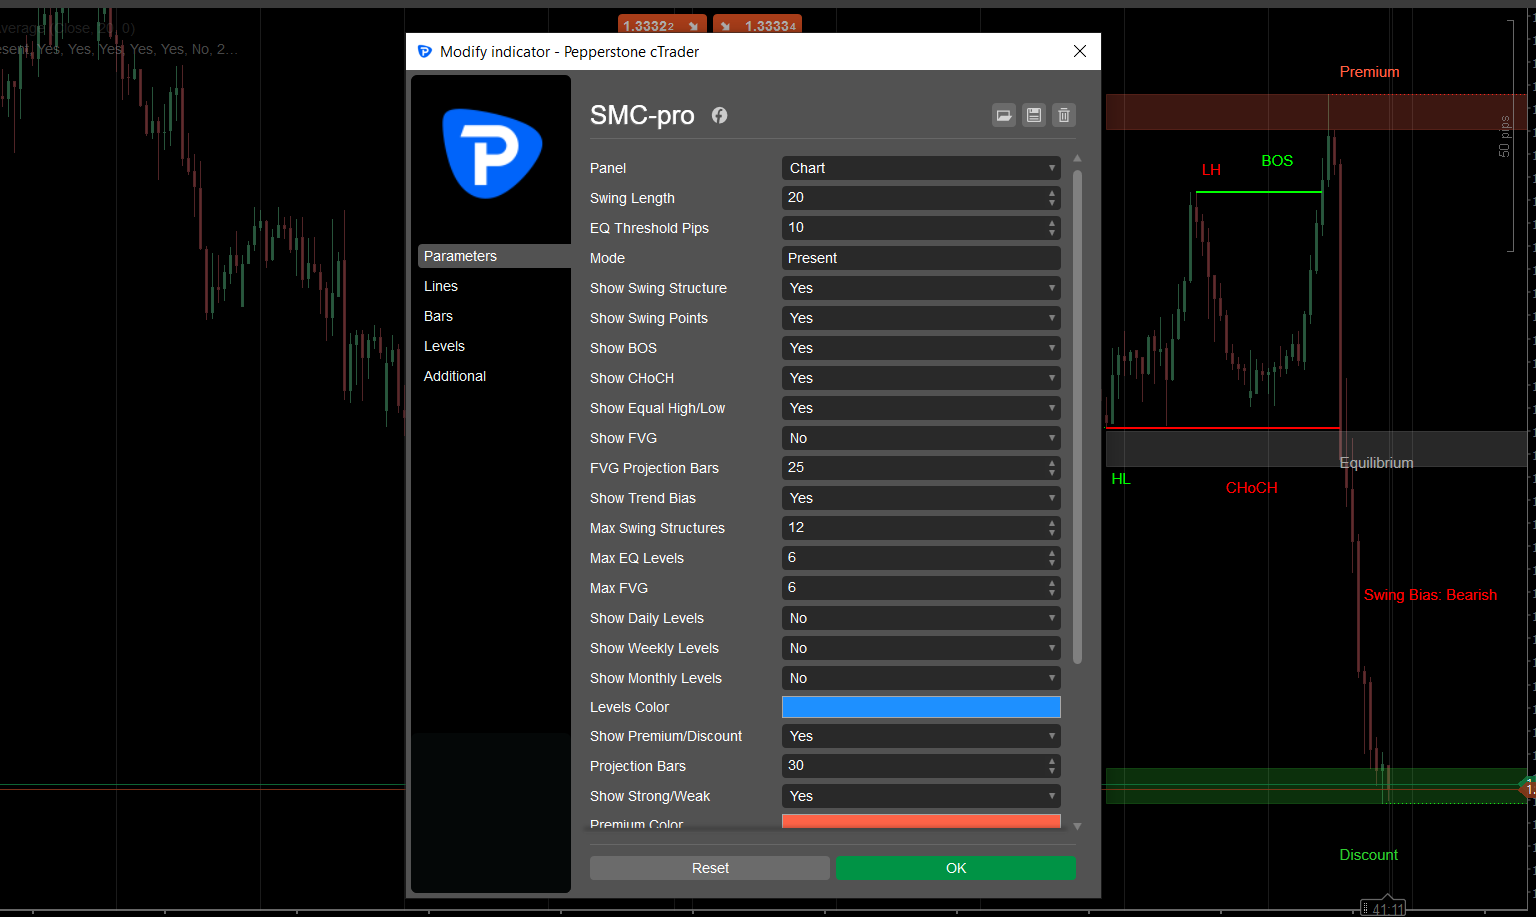The image size is (1536, 917).
Task: Decrease EQ Threshold Pips with down arrow
Action: click(1052, 233)
